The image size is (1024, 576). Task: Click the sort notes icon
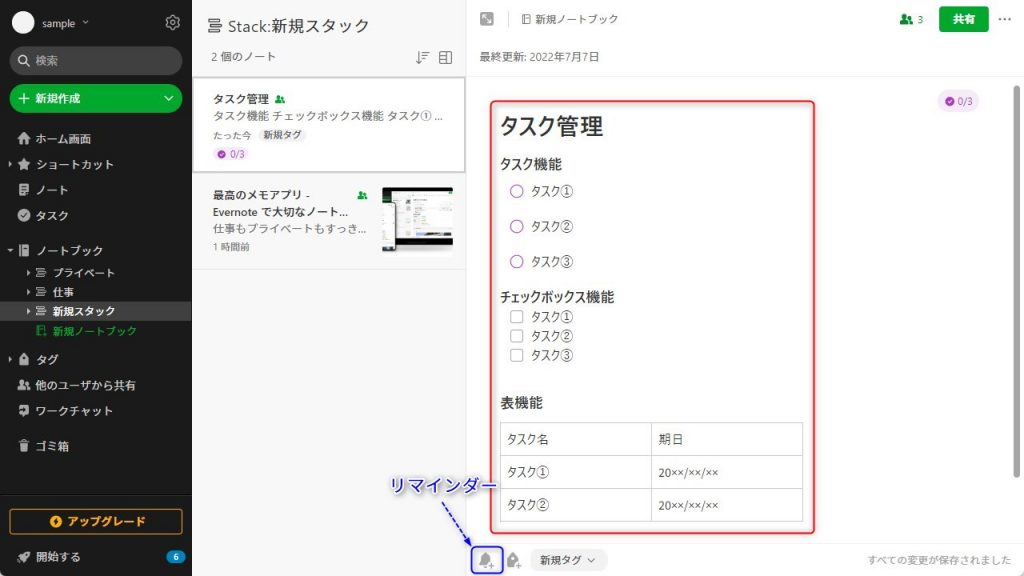(x=423, y=57)
